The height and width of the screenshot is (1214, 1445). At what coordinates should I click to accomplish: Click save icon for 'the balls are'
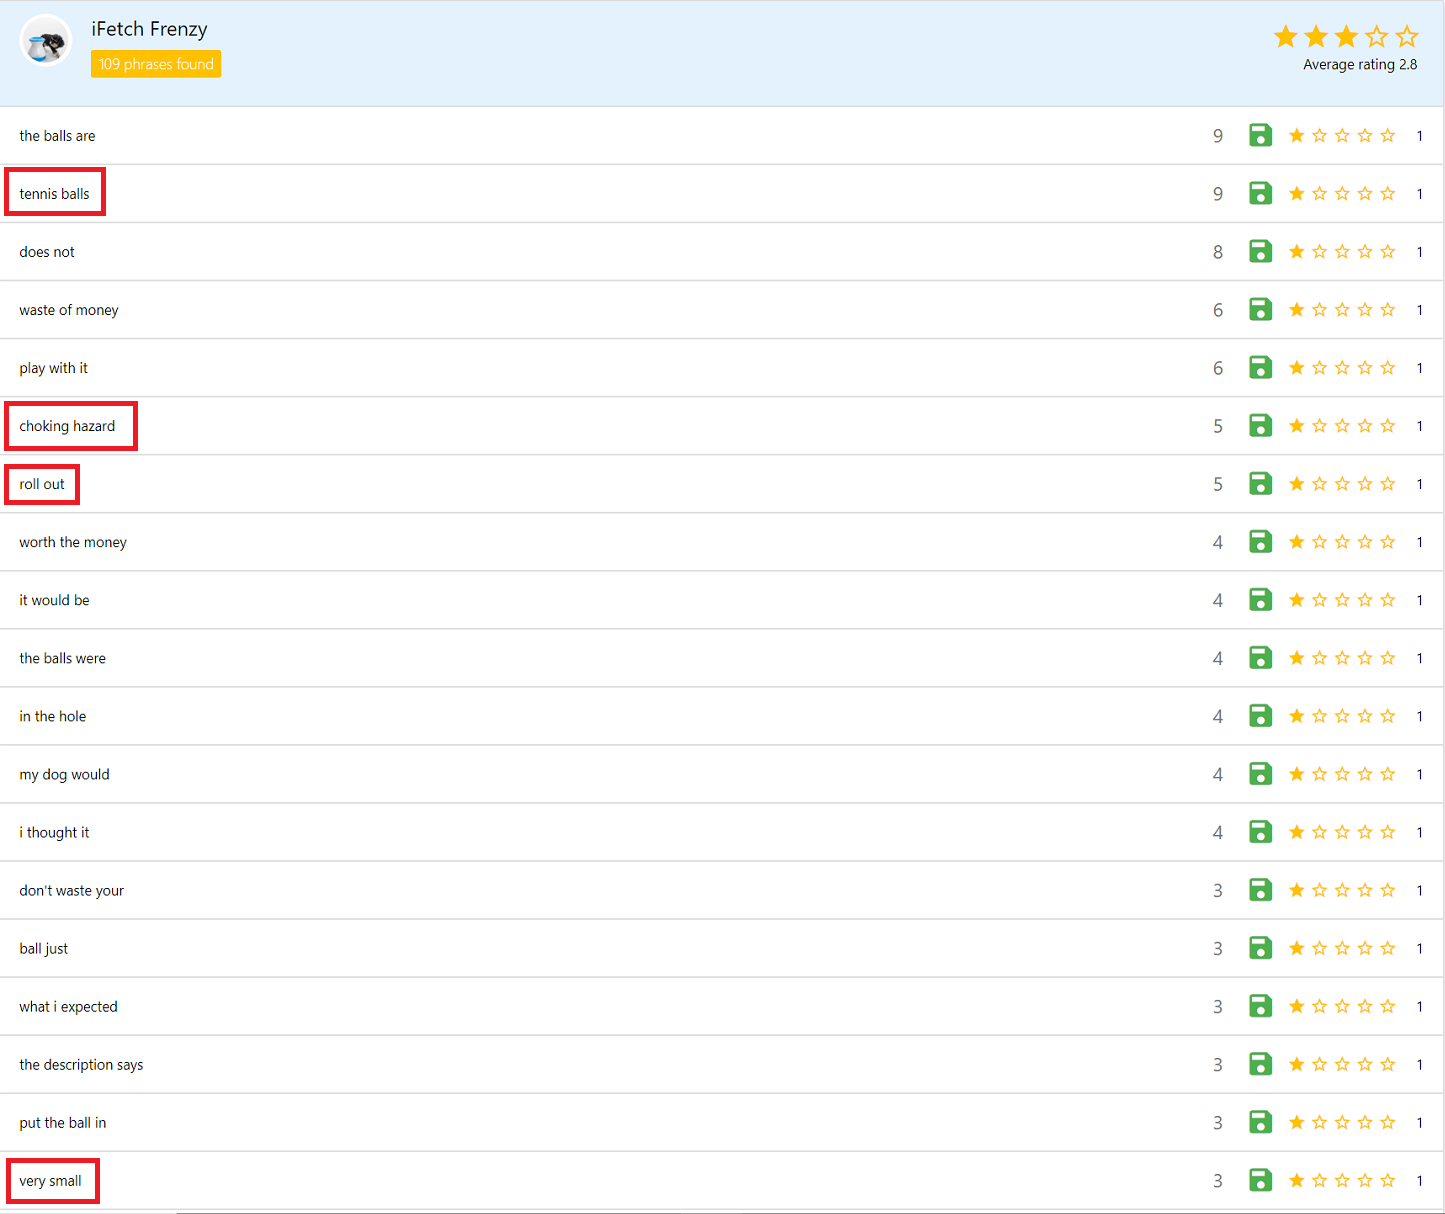pos(1260,135)
